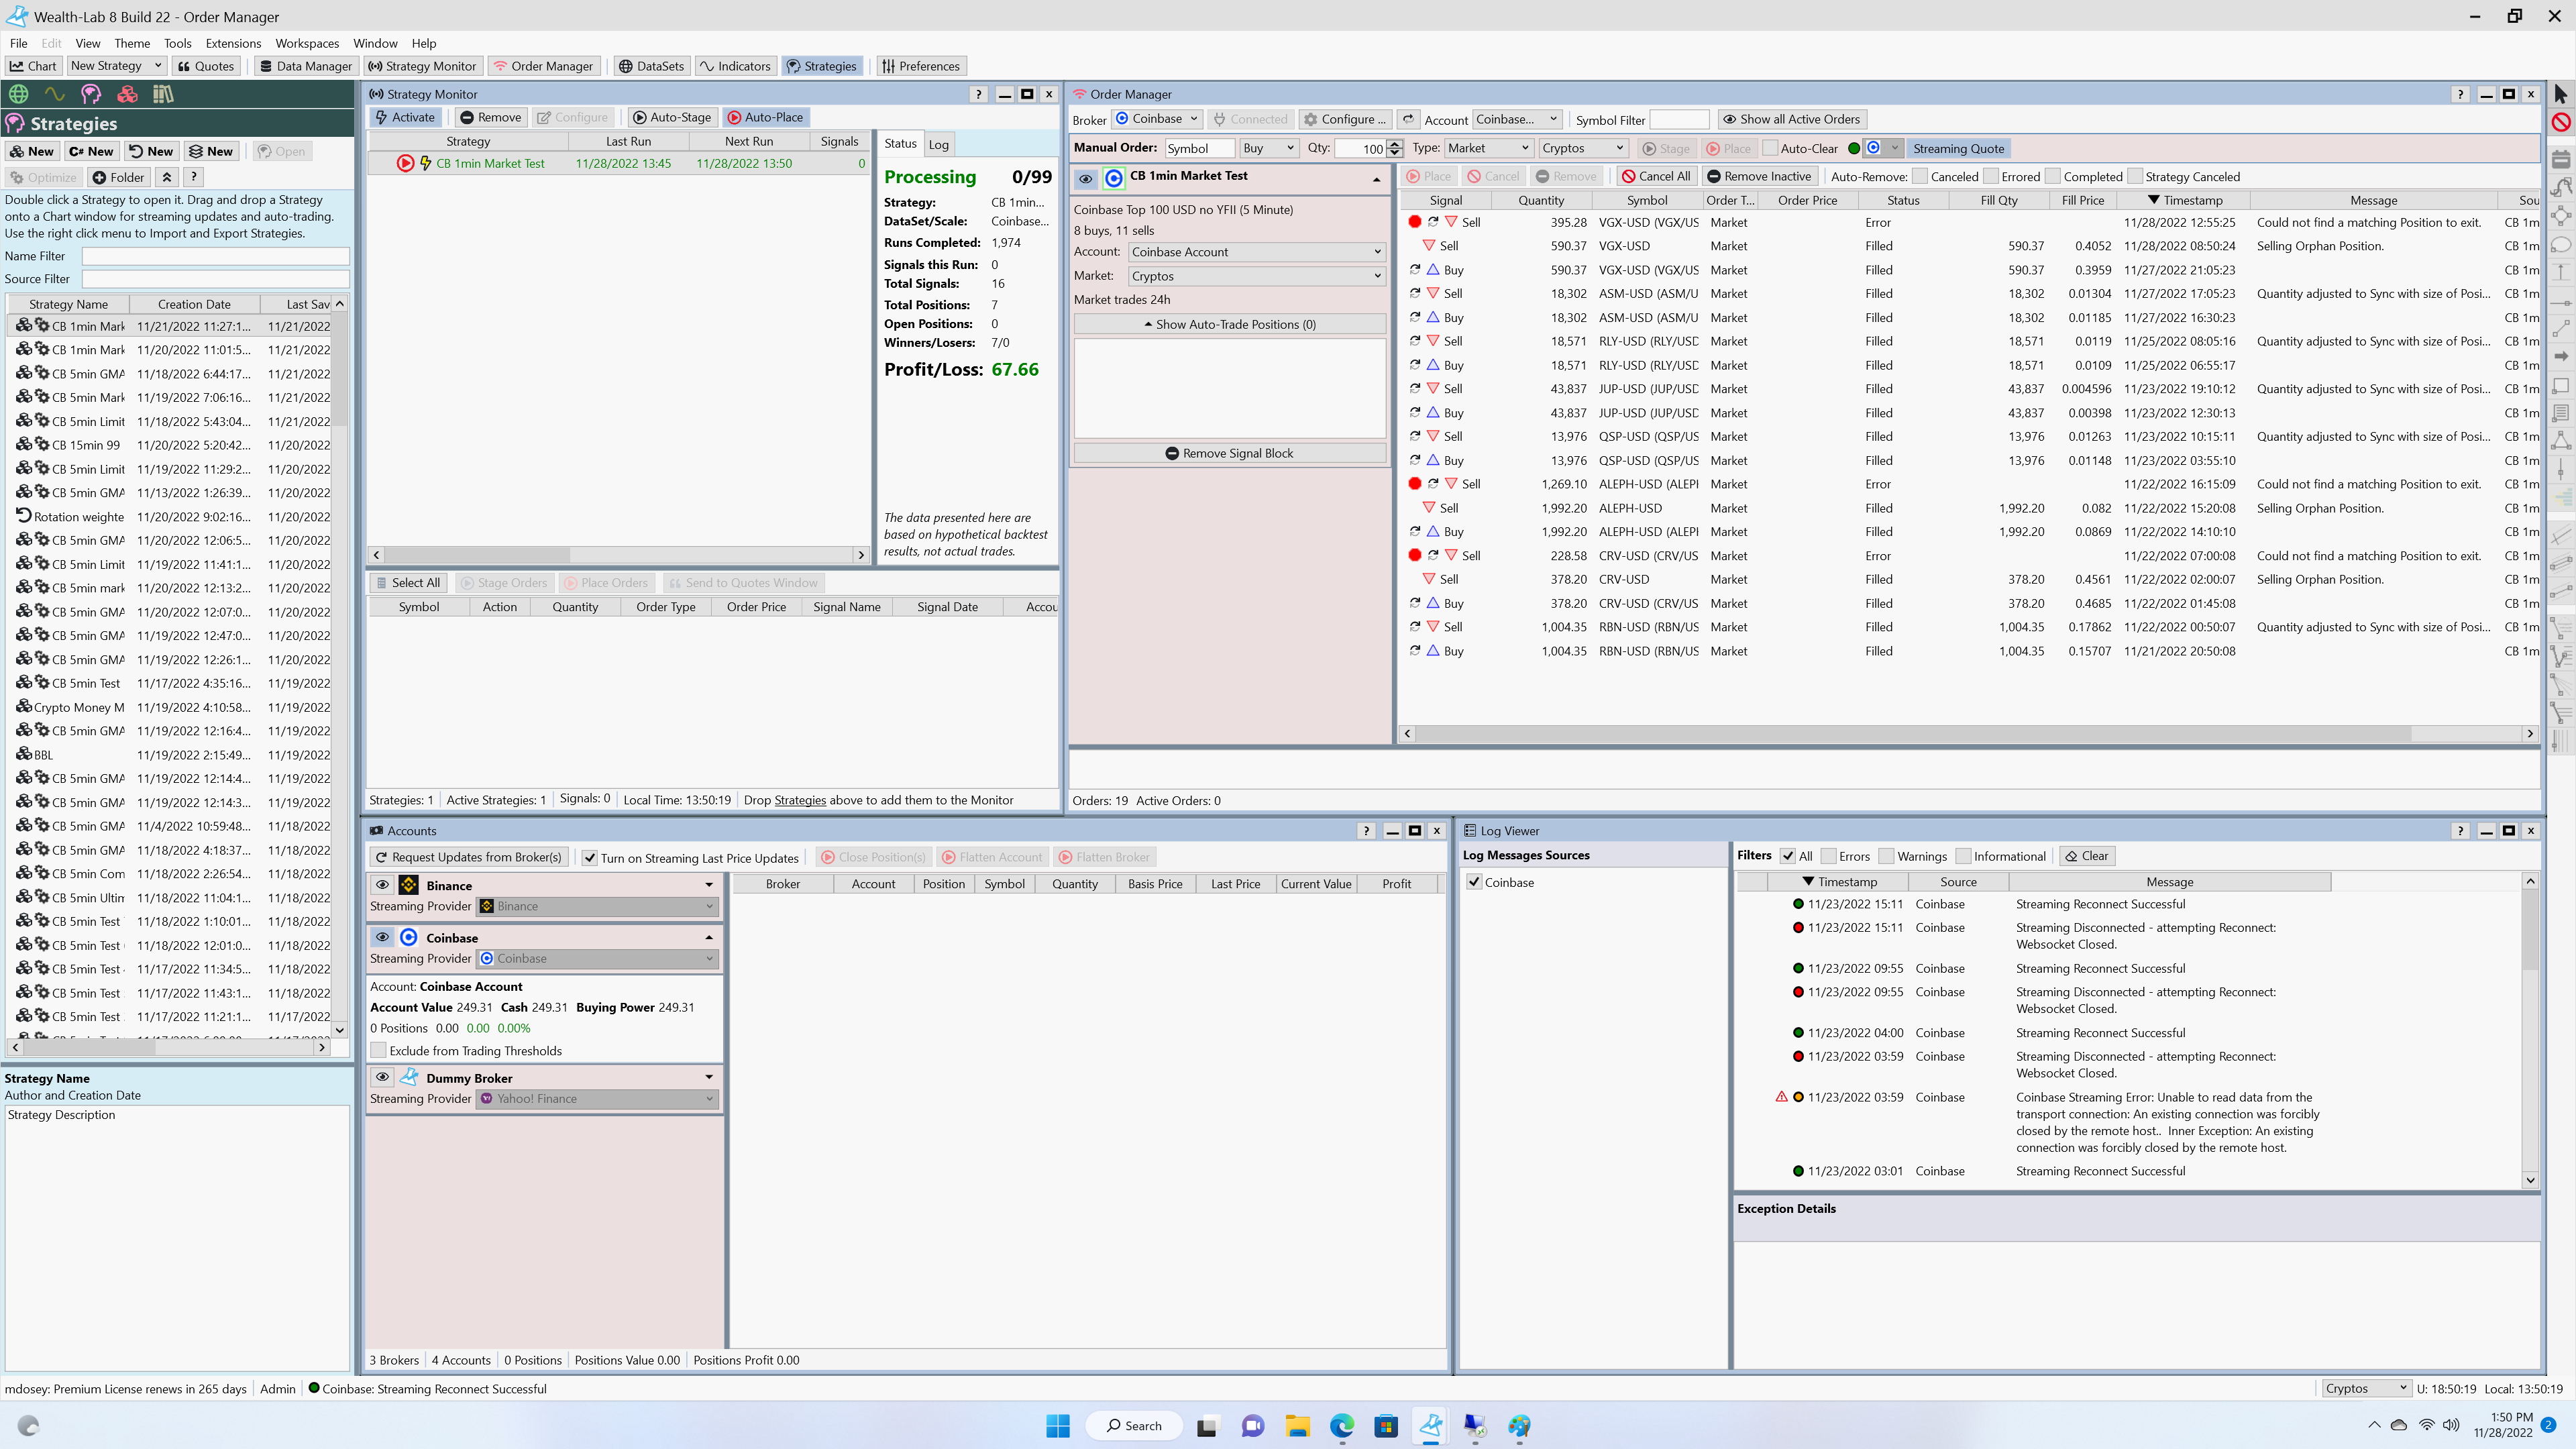The height and width of the screenshot is (1449, 2576).
Task: Open DataSets from the toolbar
Action: pyautogui.click(x=651, y=66)
